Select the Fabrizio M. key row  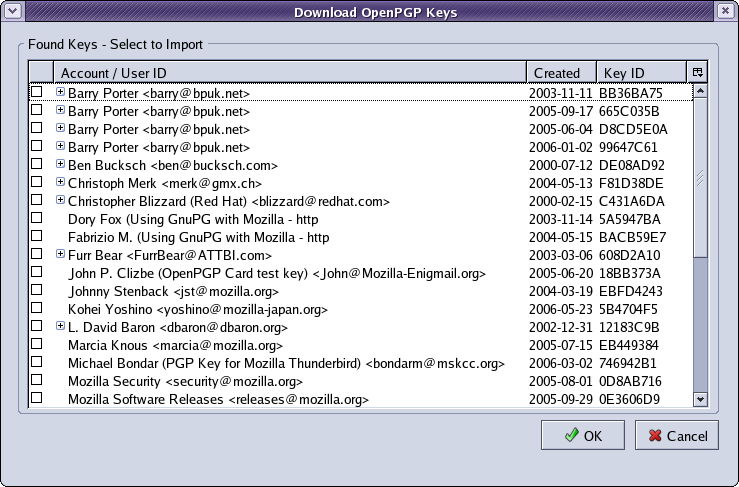click(x=361, y=237)
